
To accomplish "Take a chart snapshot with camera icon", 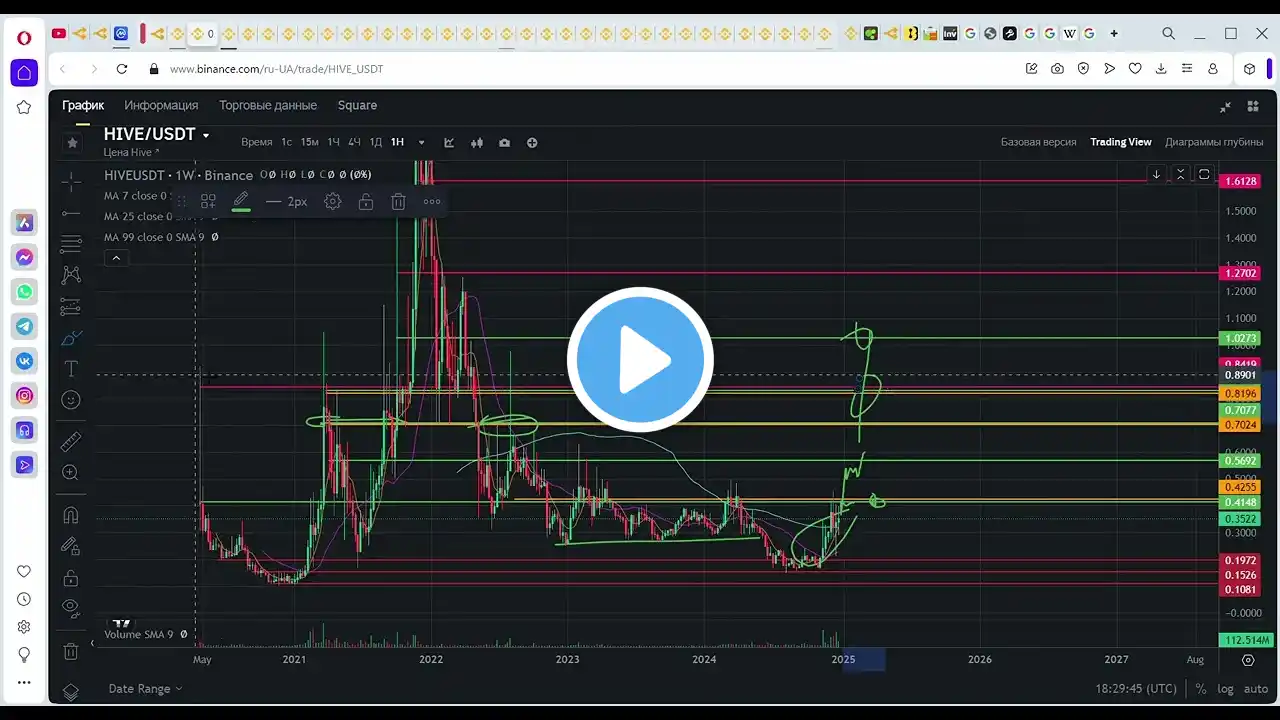I will (504, 143).
